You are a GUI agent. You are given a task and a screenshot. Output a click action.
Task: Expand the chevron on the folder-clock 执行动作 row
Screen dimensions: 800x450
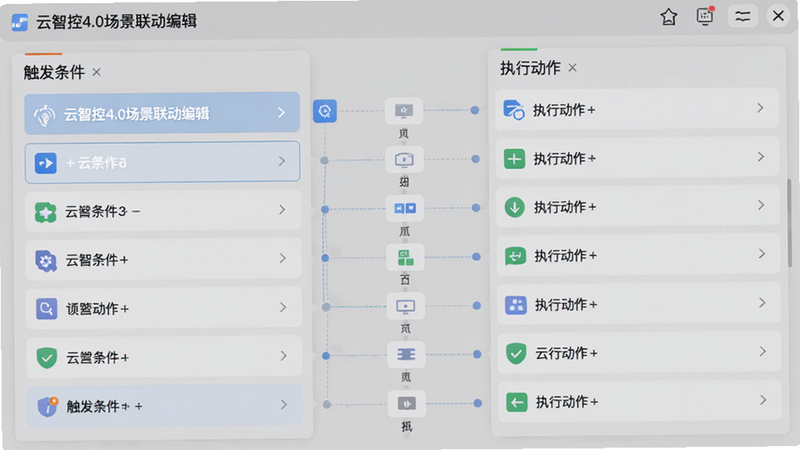click(760, 108)
